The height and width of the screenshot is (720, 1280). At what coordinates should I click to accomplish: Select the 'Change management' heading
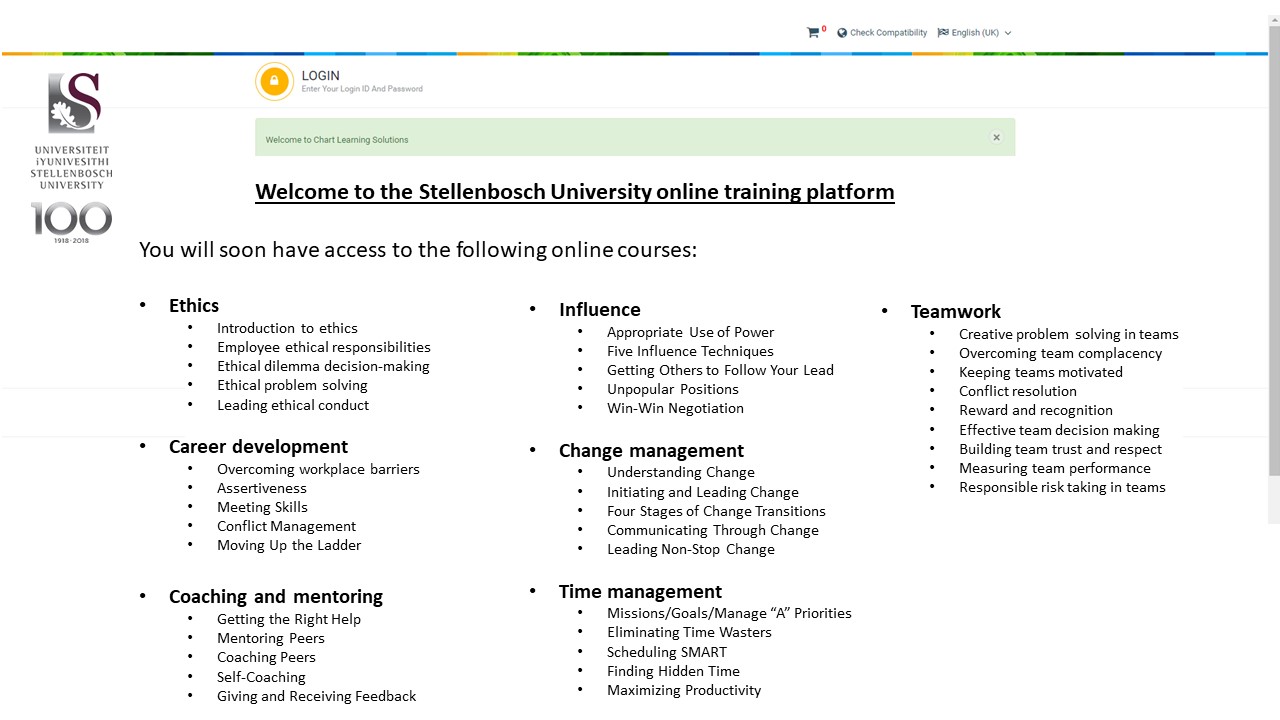[x=651, y=451]
